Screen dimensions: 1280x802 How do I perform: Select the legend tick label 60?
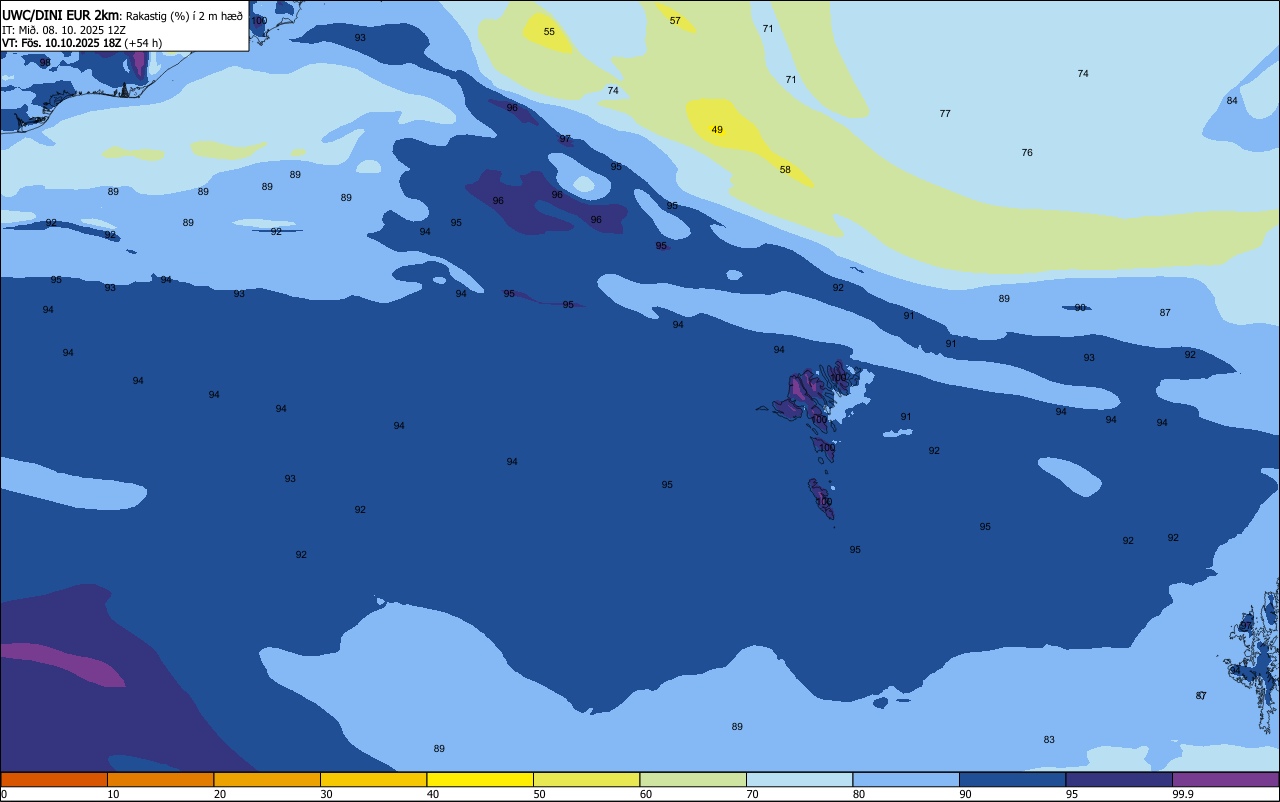coord(646,794)
